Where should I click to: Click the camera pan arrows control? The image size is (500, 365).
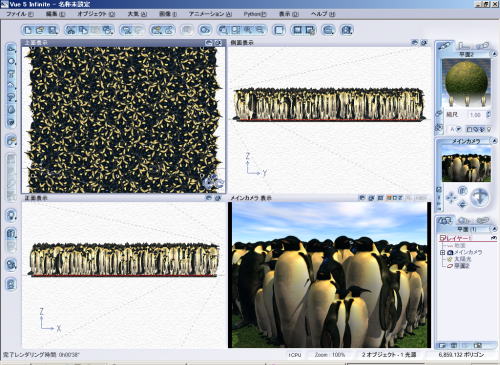(x=451, y=197)
